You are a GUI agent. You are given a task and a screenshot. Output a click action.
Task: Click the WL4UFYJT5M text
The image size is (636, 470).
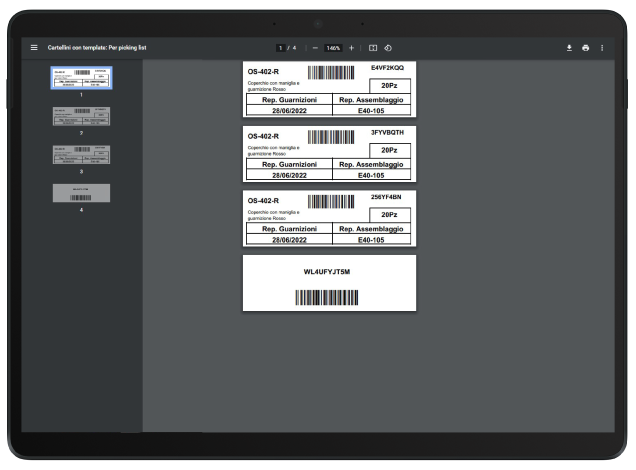(327, 272)
